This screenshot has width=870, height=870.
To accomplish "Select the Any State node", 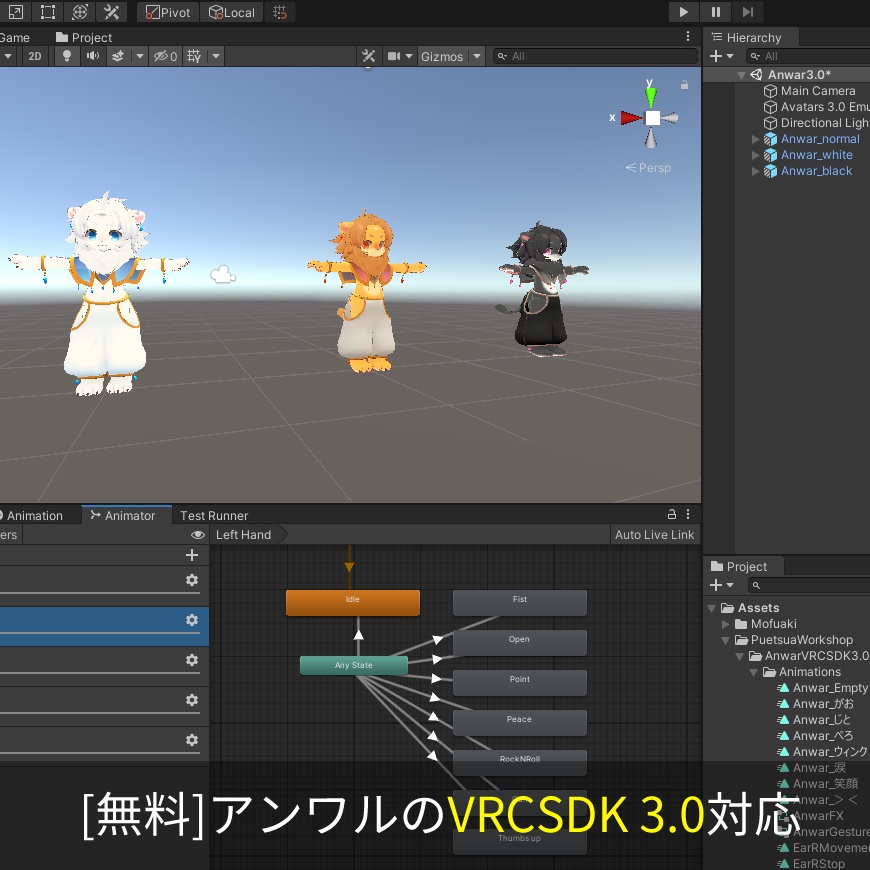I will tap(354, 665).
